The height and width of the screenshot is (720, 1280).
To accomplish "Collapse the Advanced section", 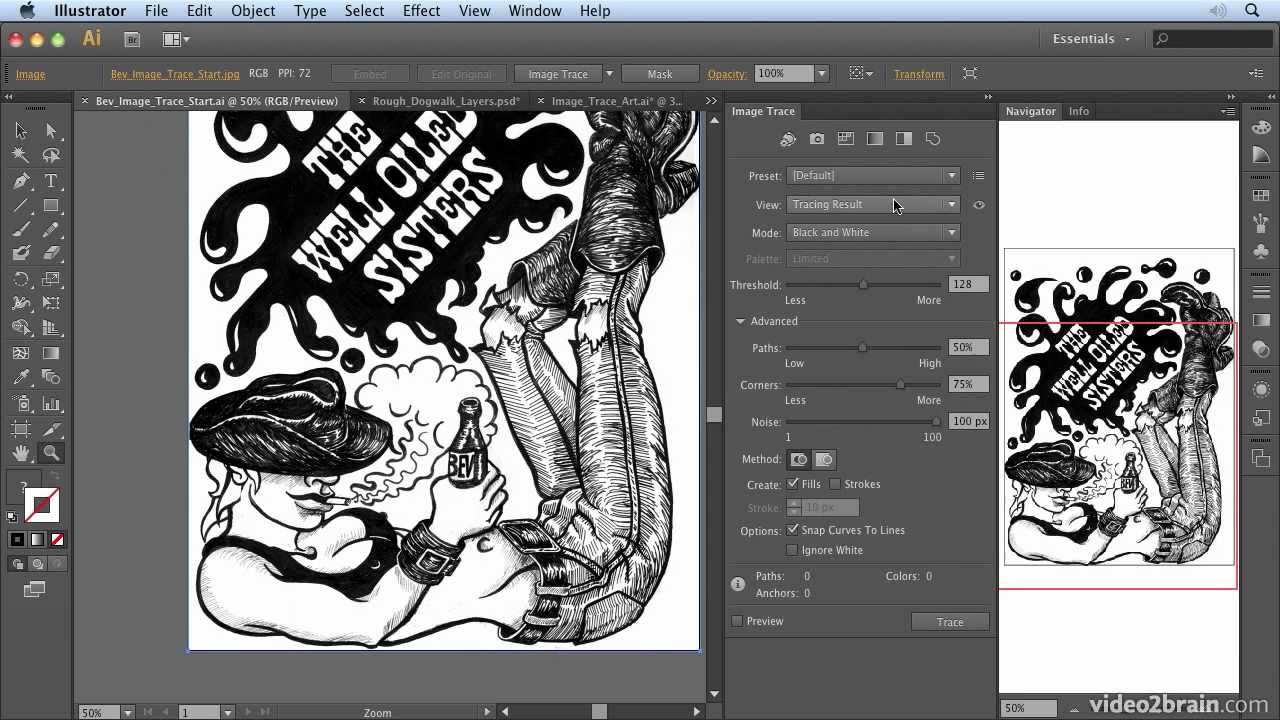I will pyautogui.click(x=741, y=321).
